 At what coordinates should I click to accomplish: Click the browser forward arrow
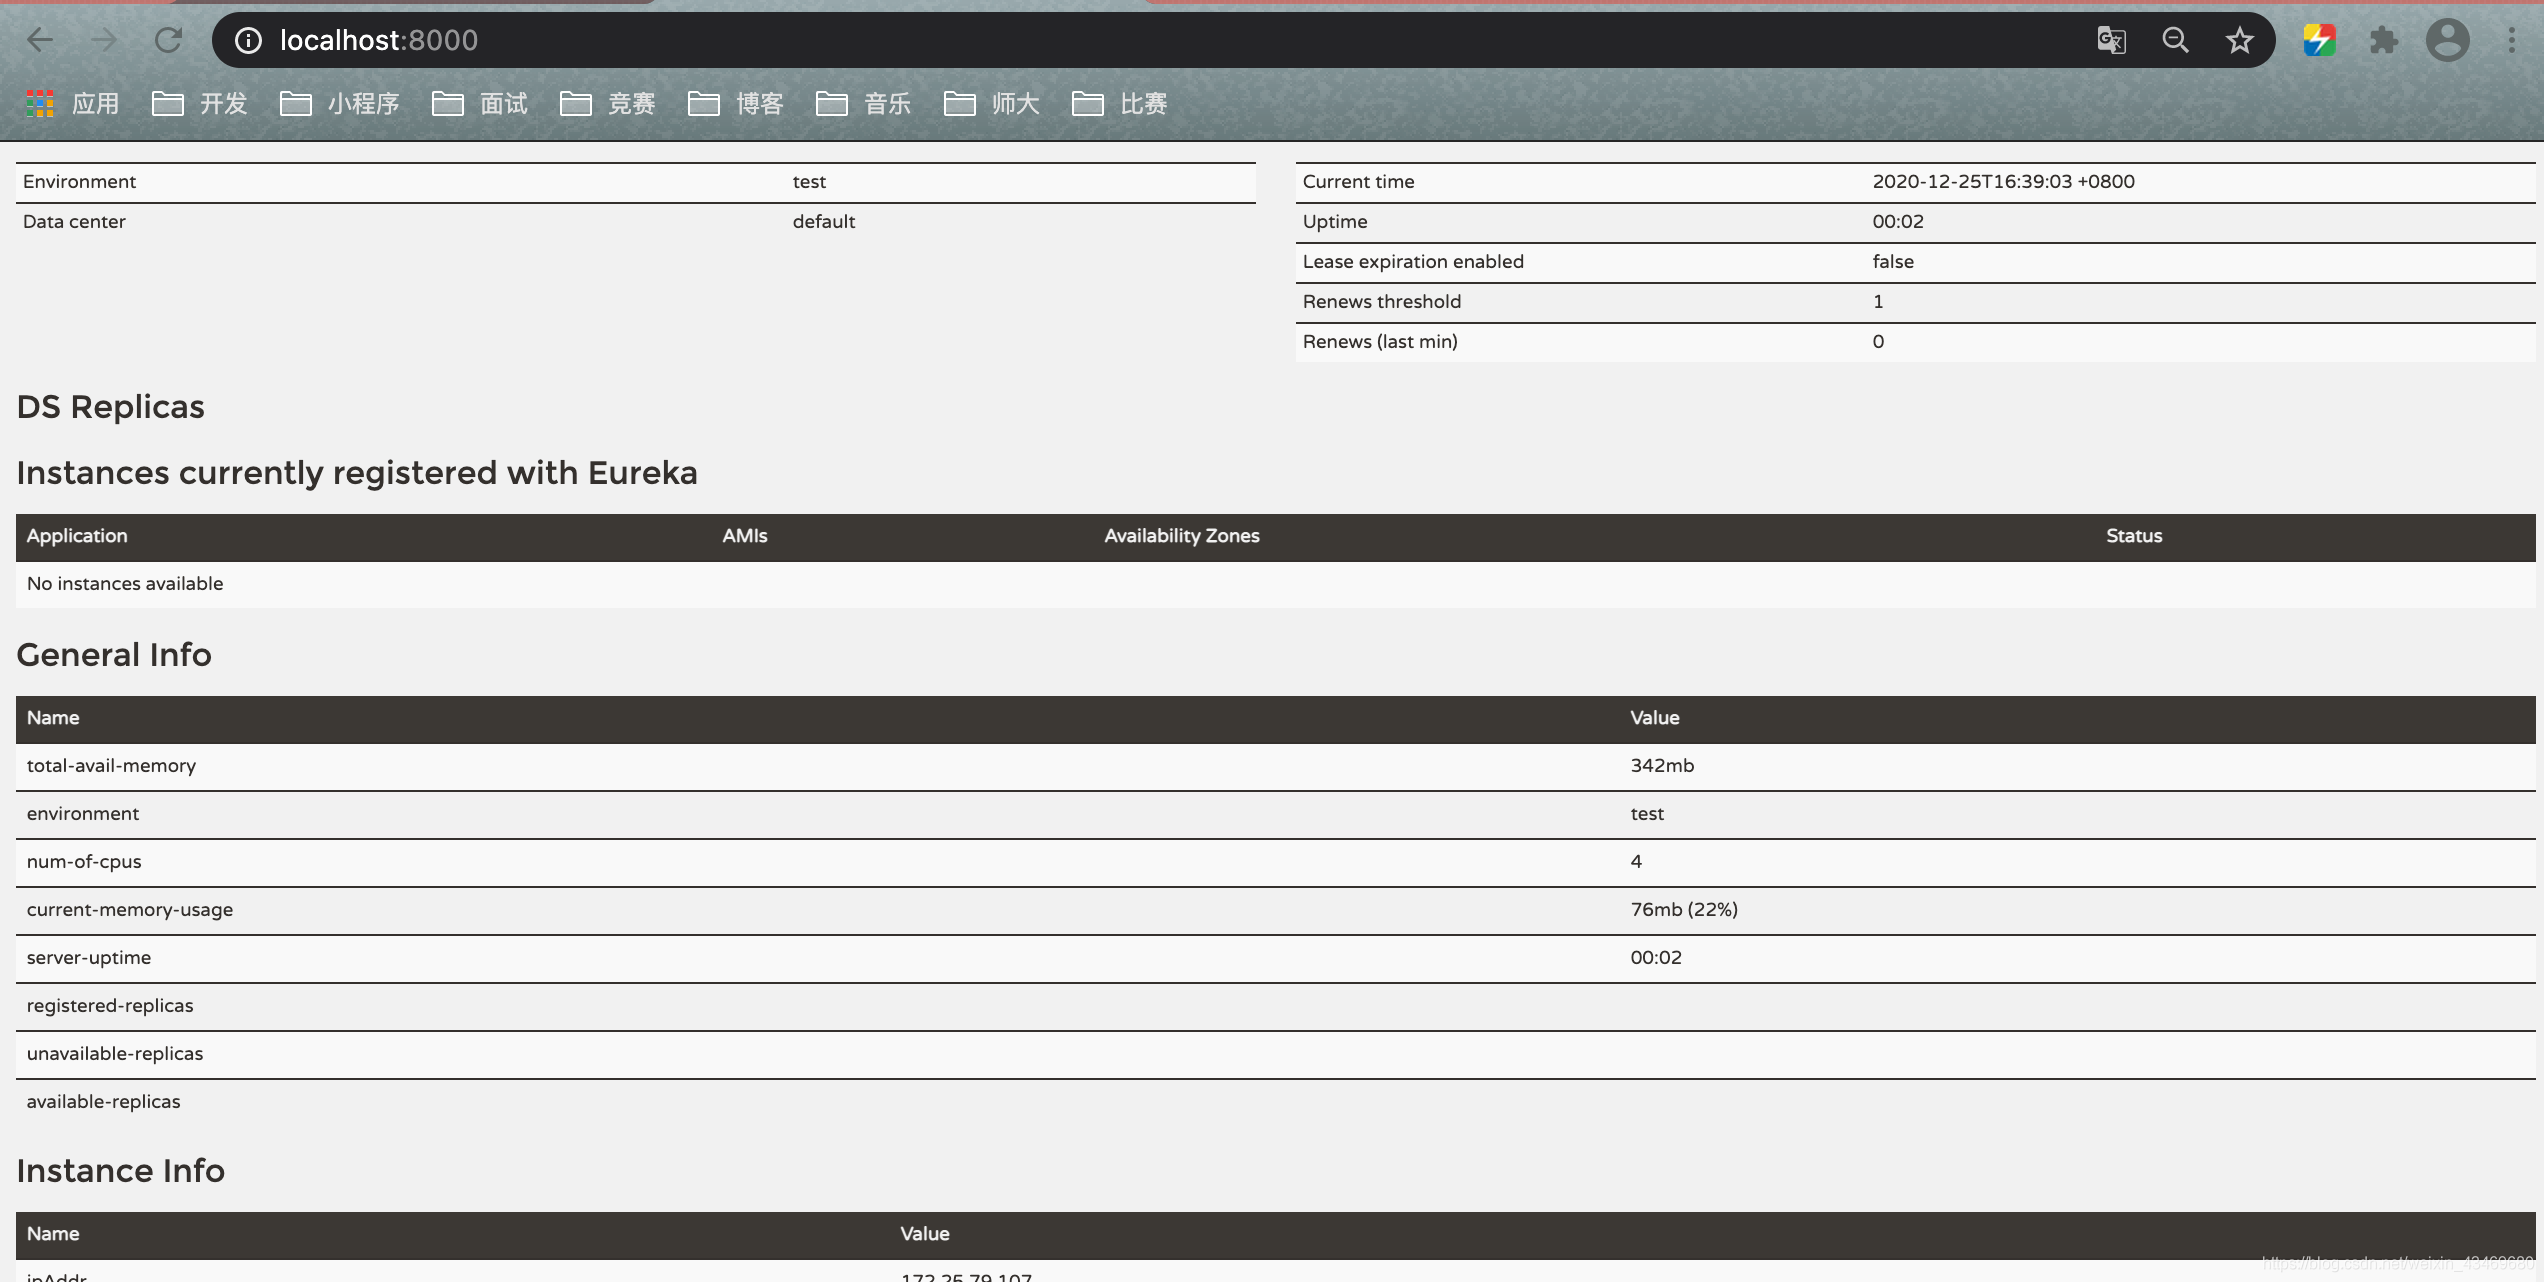click(104, 40)
